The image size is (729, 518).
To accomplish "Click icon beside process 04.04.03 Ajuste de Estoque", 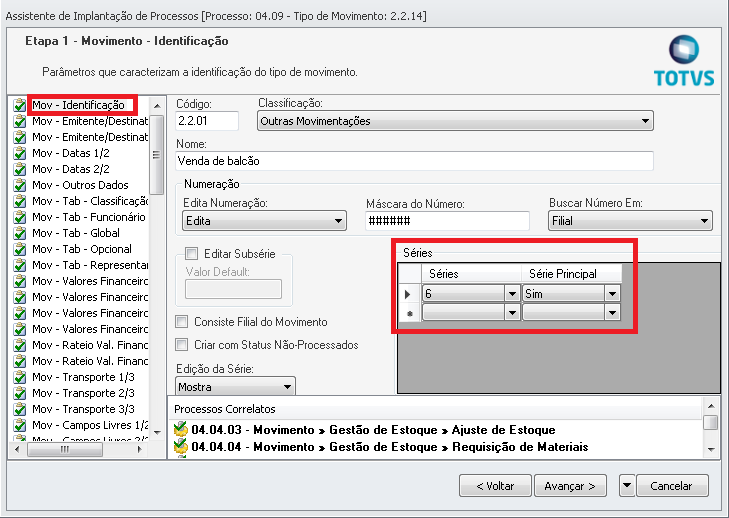I will pyautogui.click(x=180, y=429).
